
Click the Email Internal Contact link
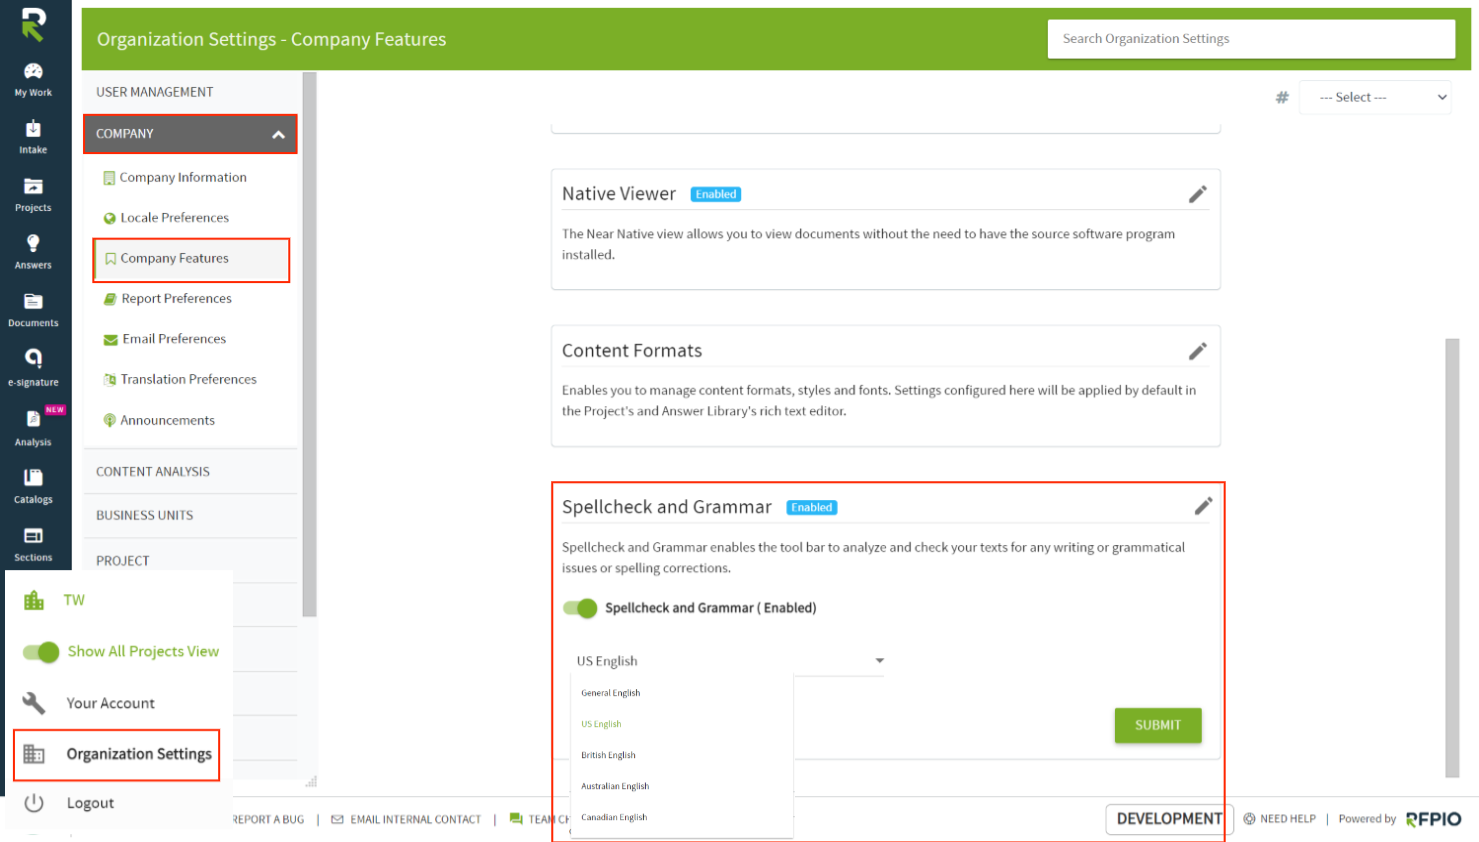pos(416,820)
